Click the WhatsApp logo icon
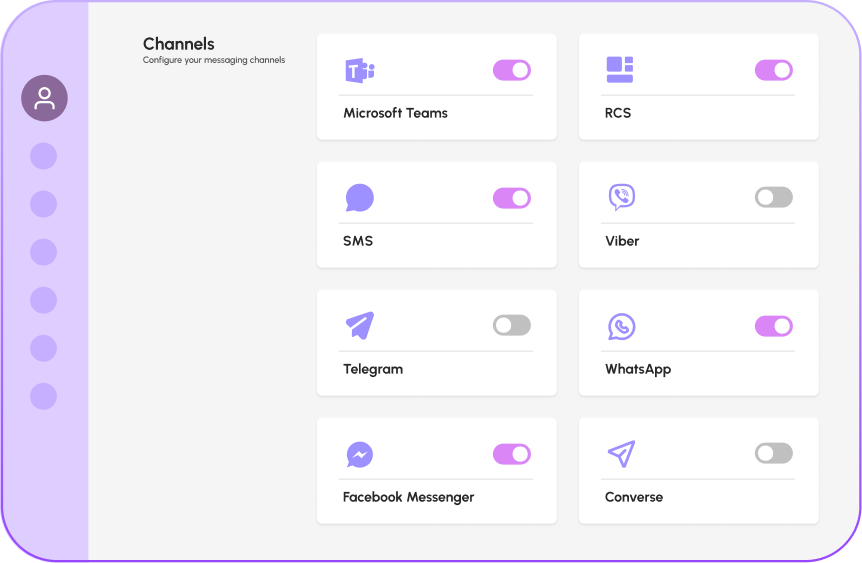This screenshot has width=862, height=563. [622, 327]
